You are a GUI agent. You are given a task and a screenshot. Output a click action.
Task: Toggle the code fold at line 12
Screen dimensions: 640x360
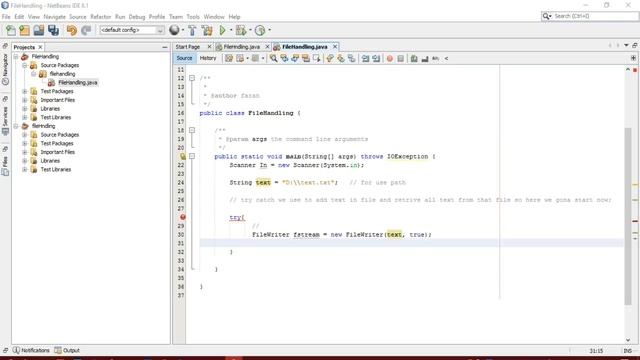[192, 78]
